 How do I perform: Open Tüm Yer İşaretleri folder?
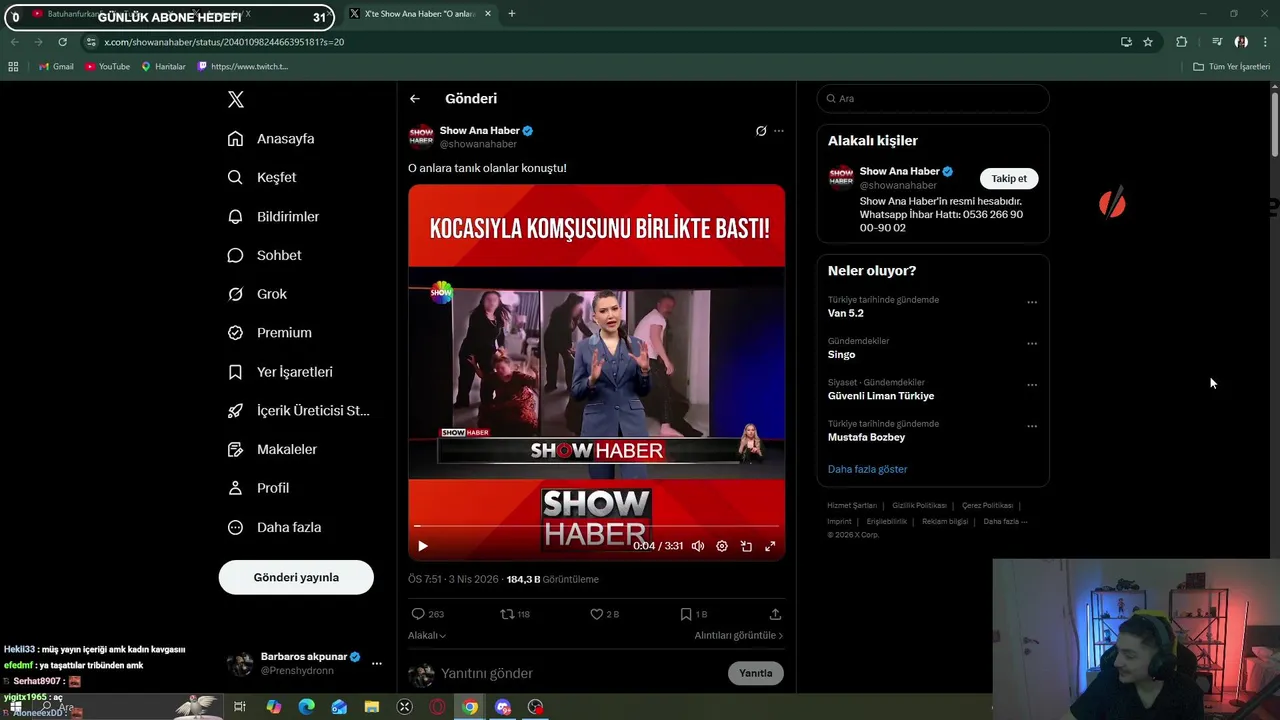click(x=1232, y=67)
